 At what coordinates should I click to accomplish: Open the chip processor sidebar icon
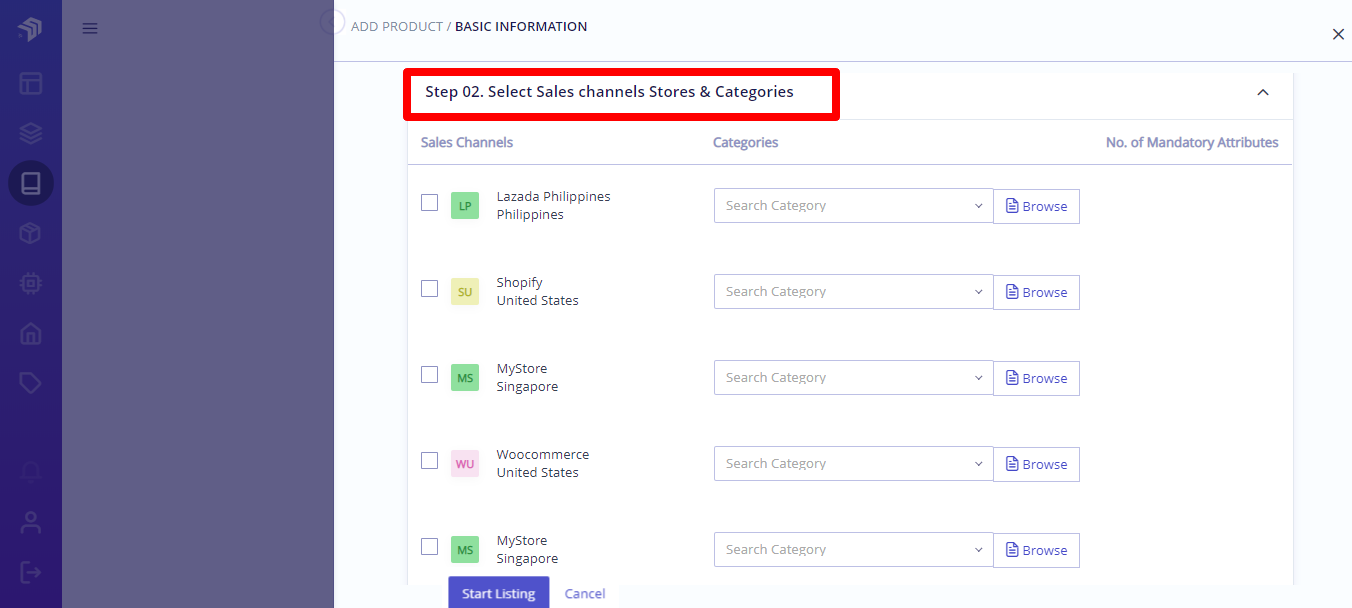click(30, 283)
